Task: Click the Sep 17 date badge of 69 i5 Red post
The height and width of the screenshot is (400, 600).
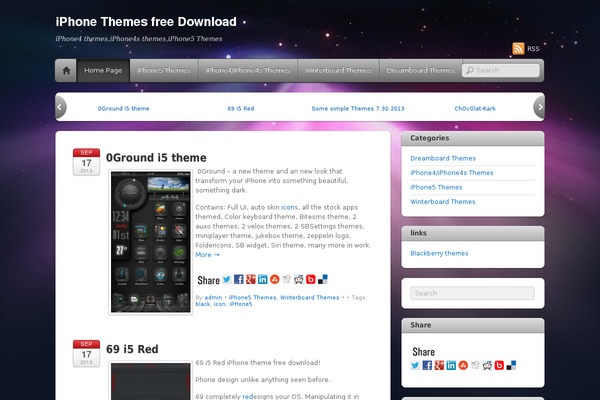Action: [x=86, y=353]
